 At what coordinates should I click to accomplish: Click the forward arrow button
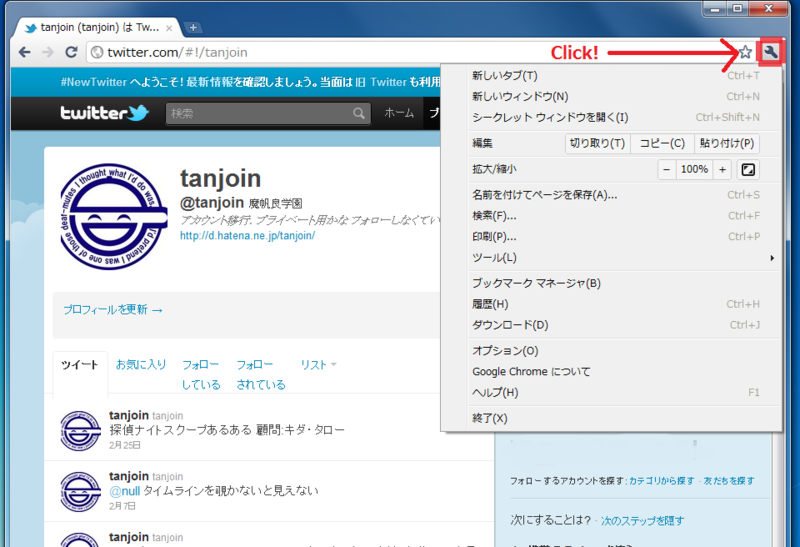click(x=48, y=52)
